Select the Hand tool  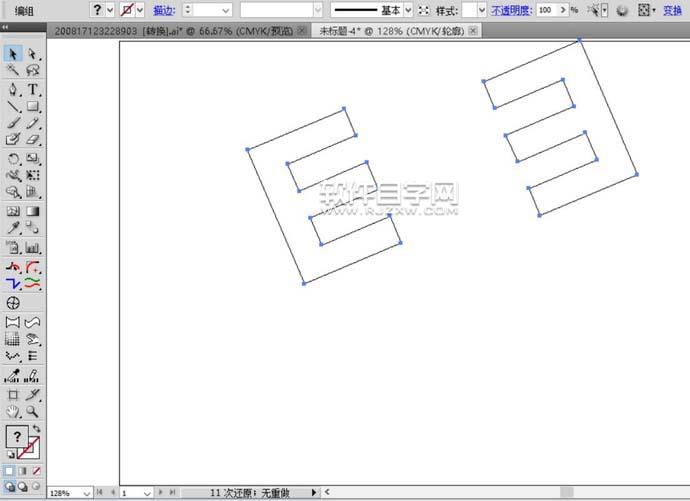coord(13,412)
